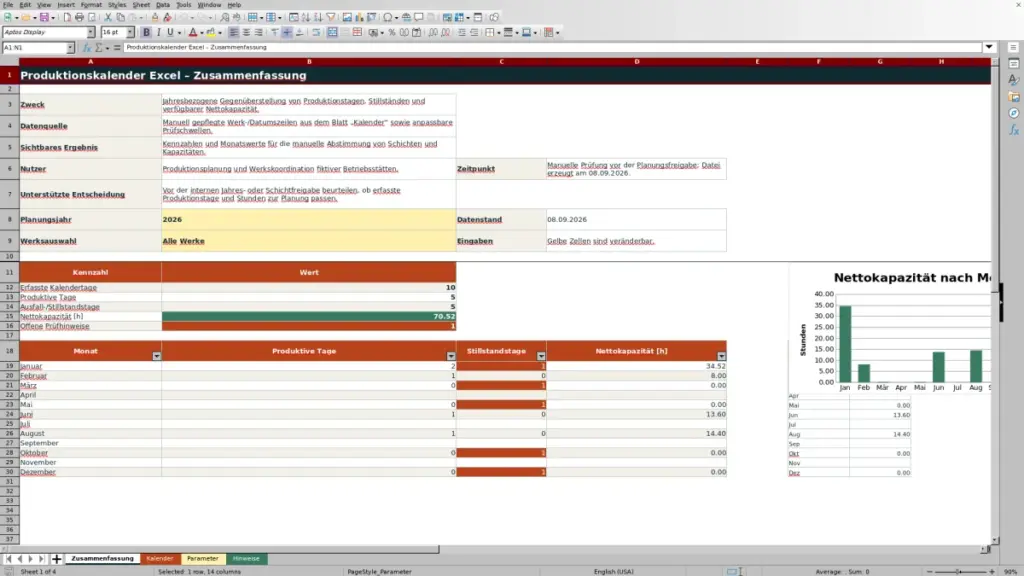Enable left text alignment
Viewport: 1024px width, 576px height.
pos(234,33)
